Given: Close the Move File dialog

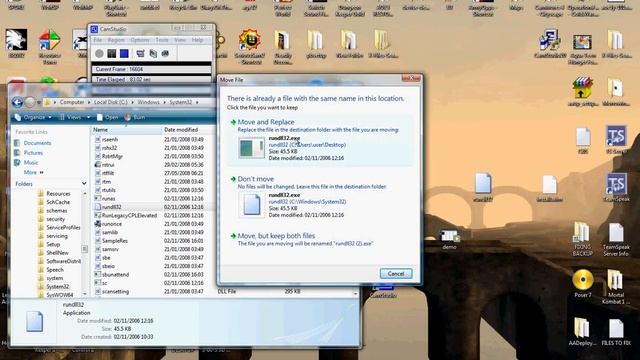Looking at the screenshot, I should [411, 78].
